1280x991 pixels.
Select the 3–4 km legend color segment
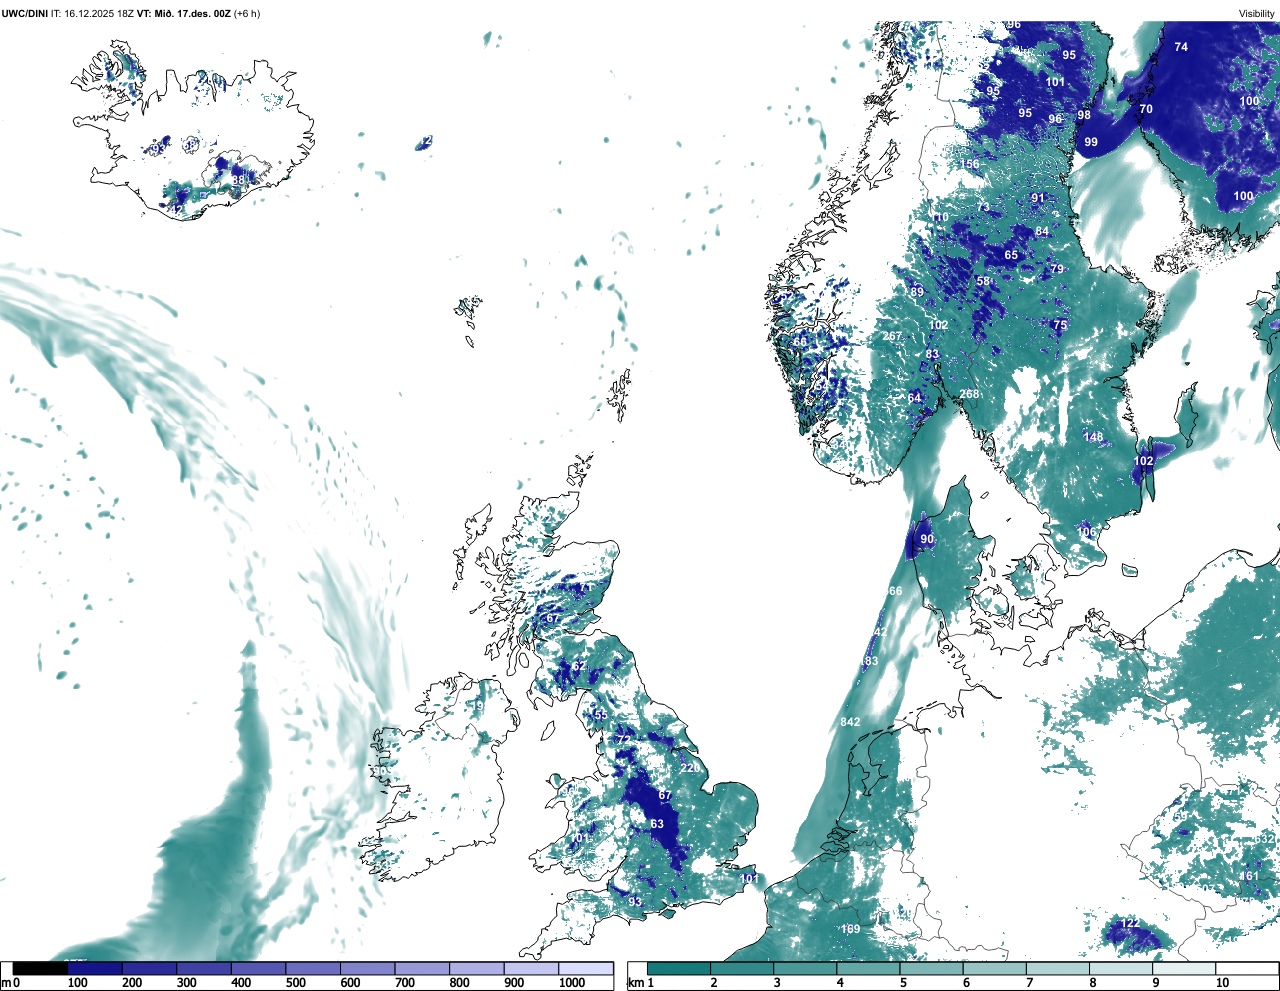point(805,968)
